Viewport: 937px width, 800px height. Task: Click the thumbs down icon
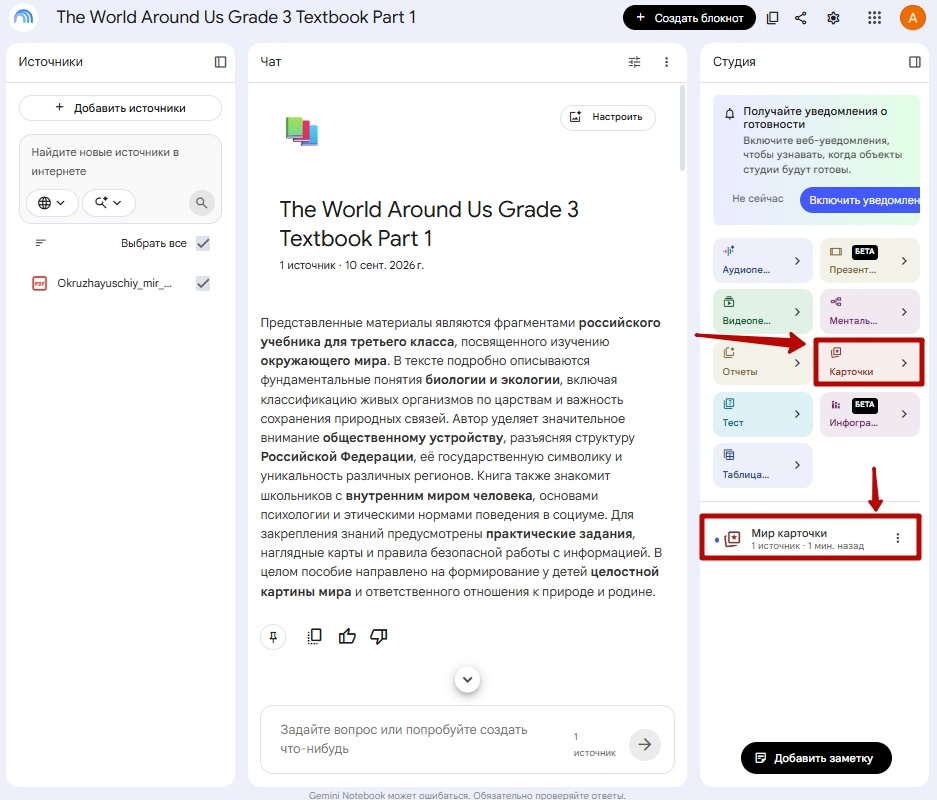(379, 636)
